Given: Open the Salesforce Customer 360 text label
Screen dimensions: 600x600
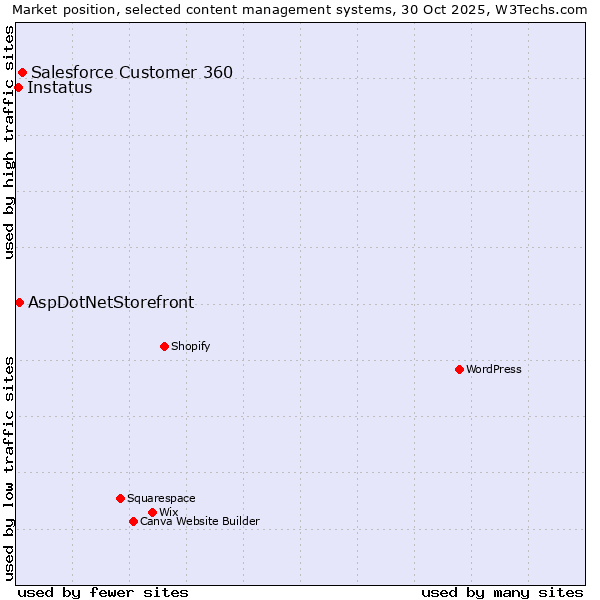Looking at the screenshot, I should pos(132,72).
